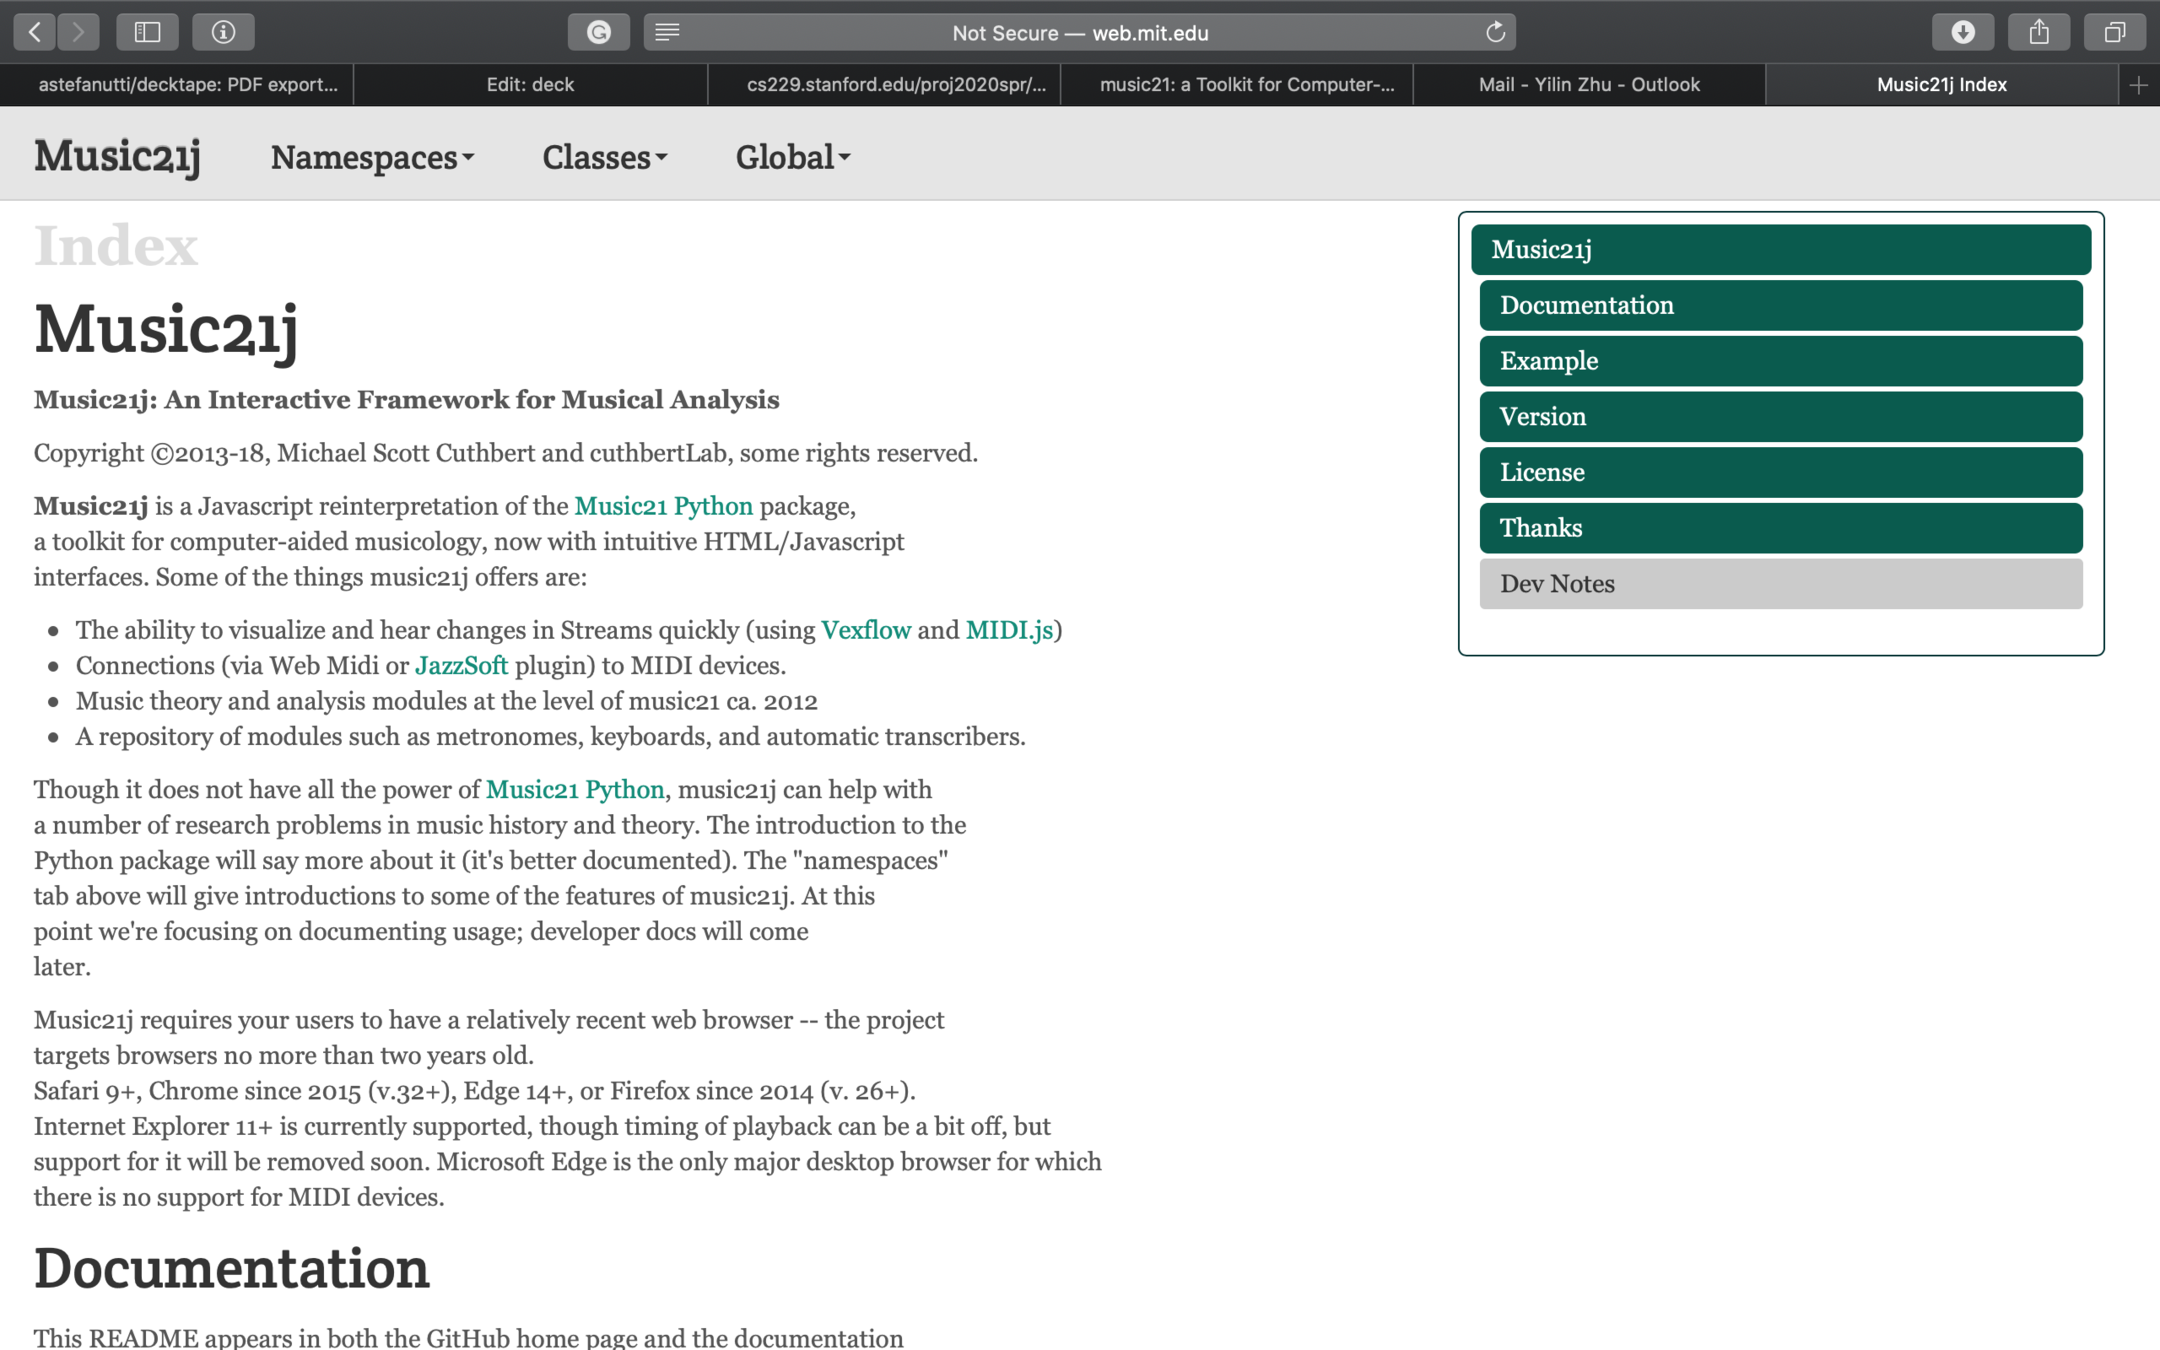Toggle the Safari sidebar icon

tap(147, 32)
